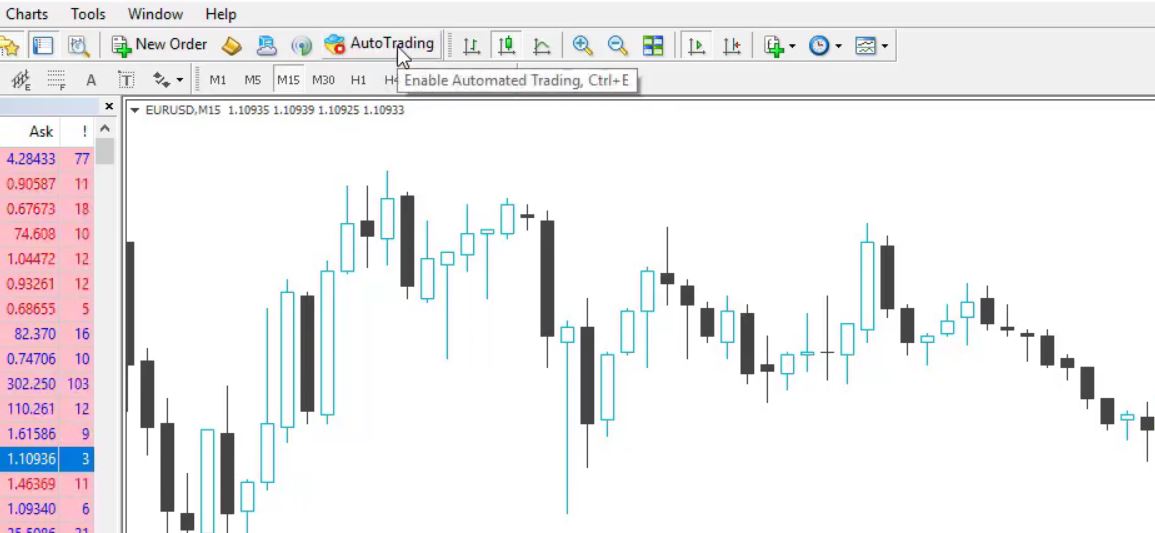Switch timeframe to M1
The image size is (1155, 533).
coord(217,80)
